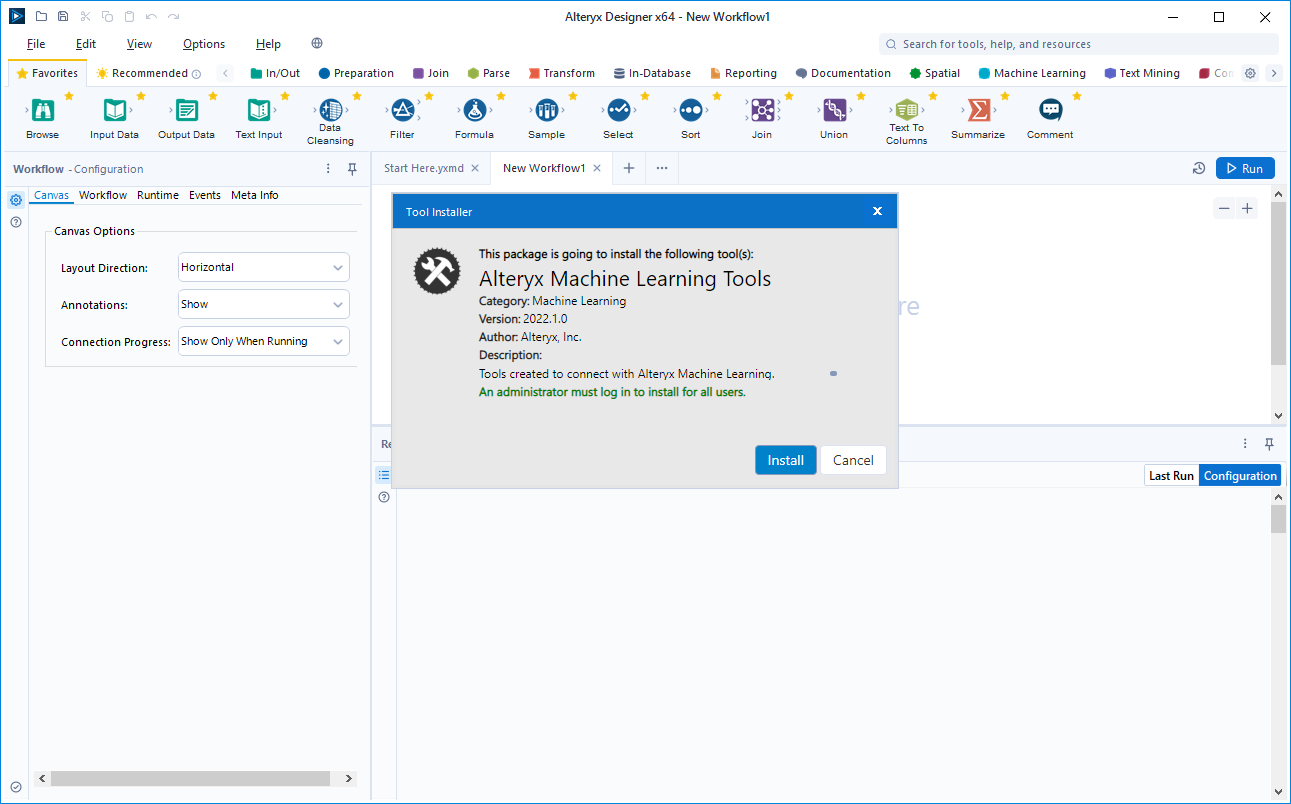1291x804 pixels.
Task: Click the Formula tool icon
Action: [x=475, y=110]
